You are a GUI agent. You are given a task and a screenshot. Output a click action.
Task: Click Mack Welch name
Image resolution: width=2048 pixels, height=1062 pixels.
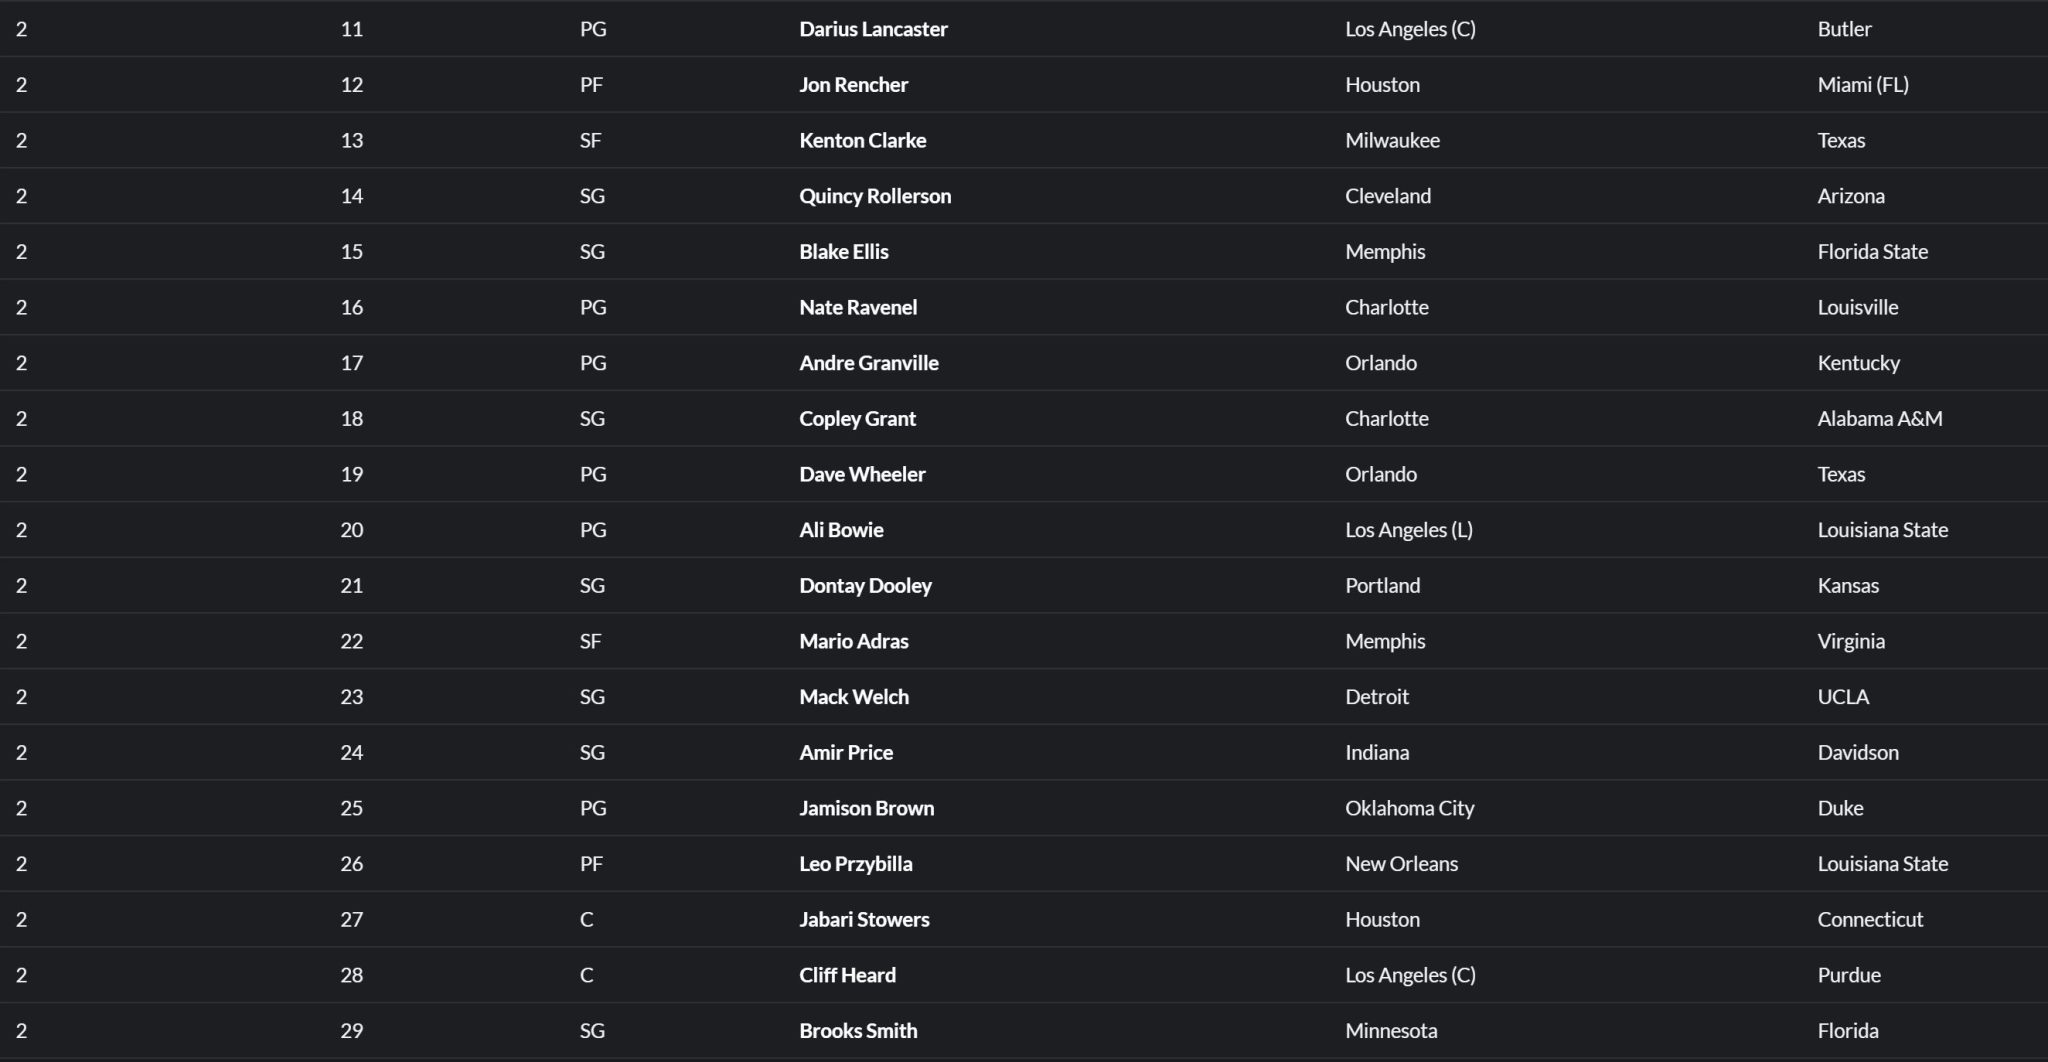click(x=854, y=697)
